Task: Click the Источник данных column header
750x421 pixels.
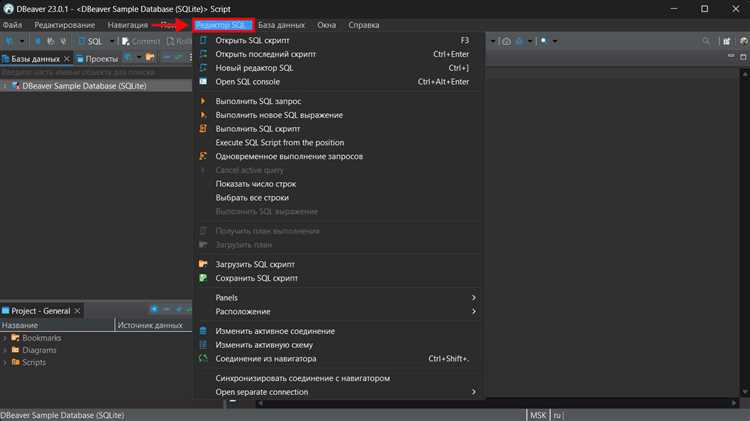Action: click(153, 325)
